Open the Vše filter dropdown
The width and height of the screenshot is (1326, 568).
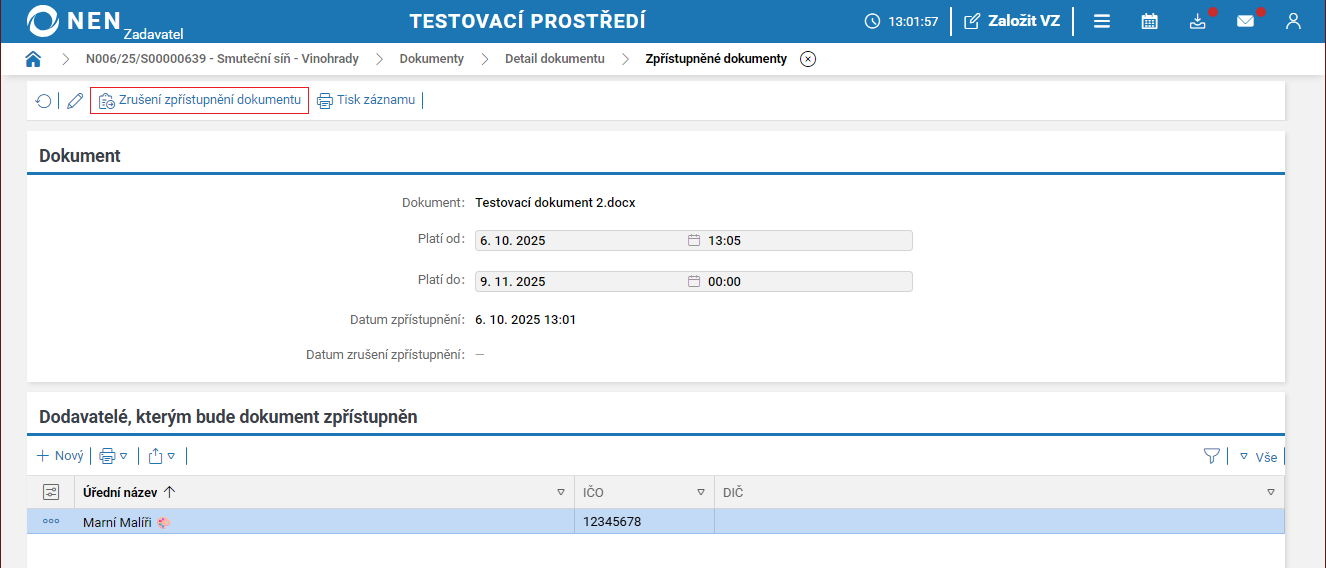(x=1259, y=457)
